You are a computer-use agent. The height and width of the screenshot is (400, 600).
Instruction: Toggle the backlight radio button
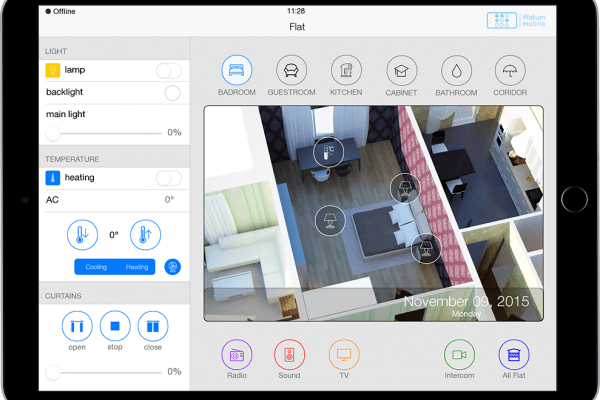(x=172, y=93)
